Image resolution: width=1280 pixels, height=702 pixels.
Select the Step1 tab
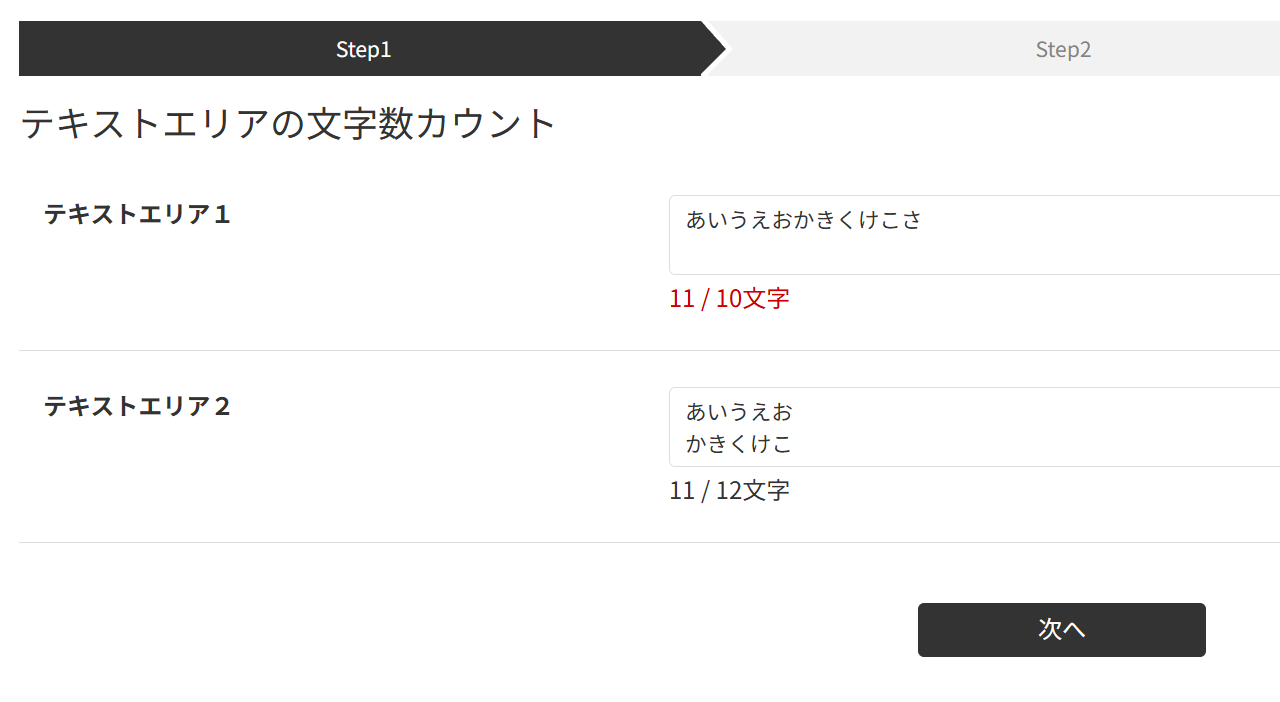pyautogui.click(x=363, y=49)
